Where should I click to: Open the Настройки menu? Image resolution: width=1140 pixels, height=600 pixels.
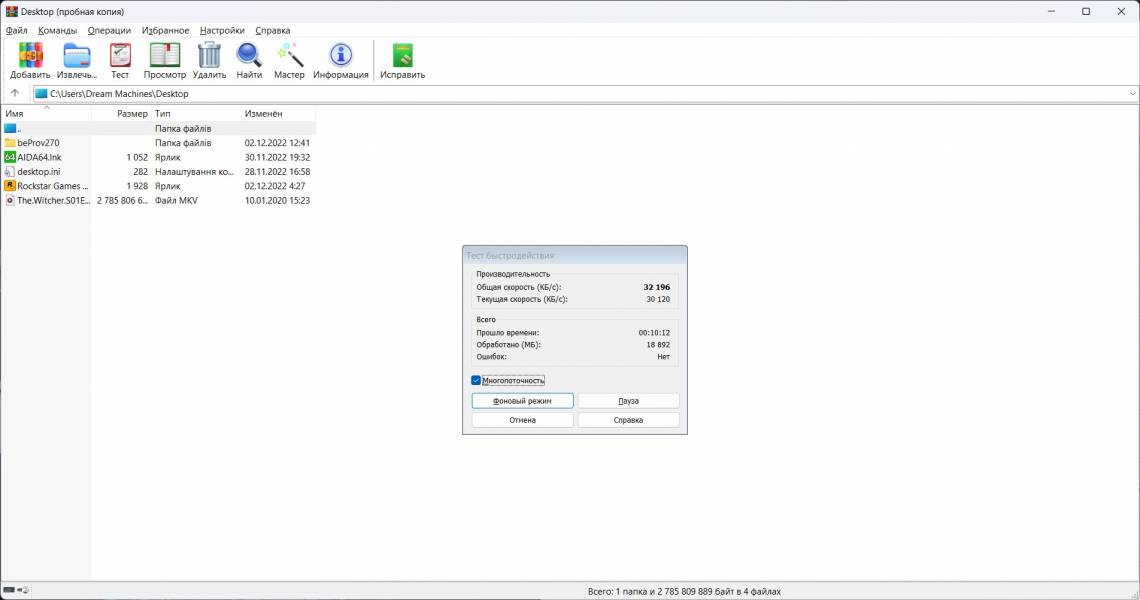pos(222,31)
